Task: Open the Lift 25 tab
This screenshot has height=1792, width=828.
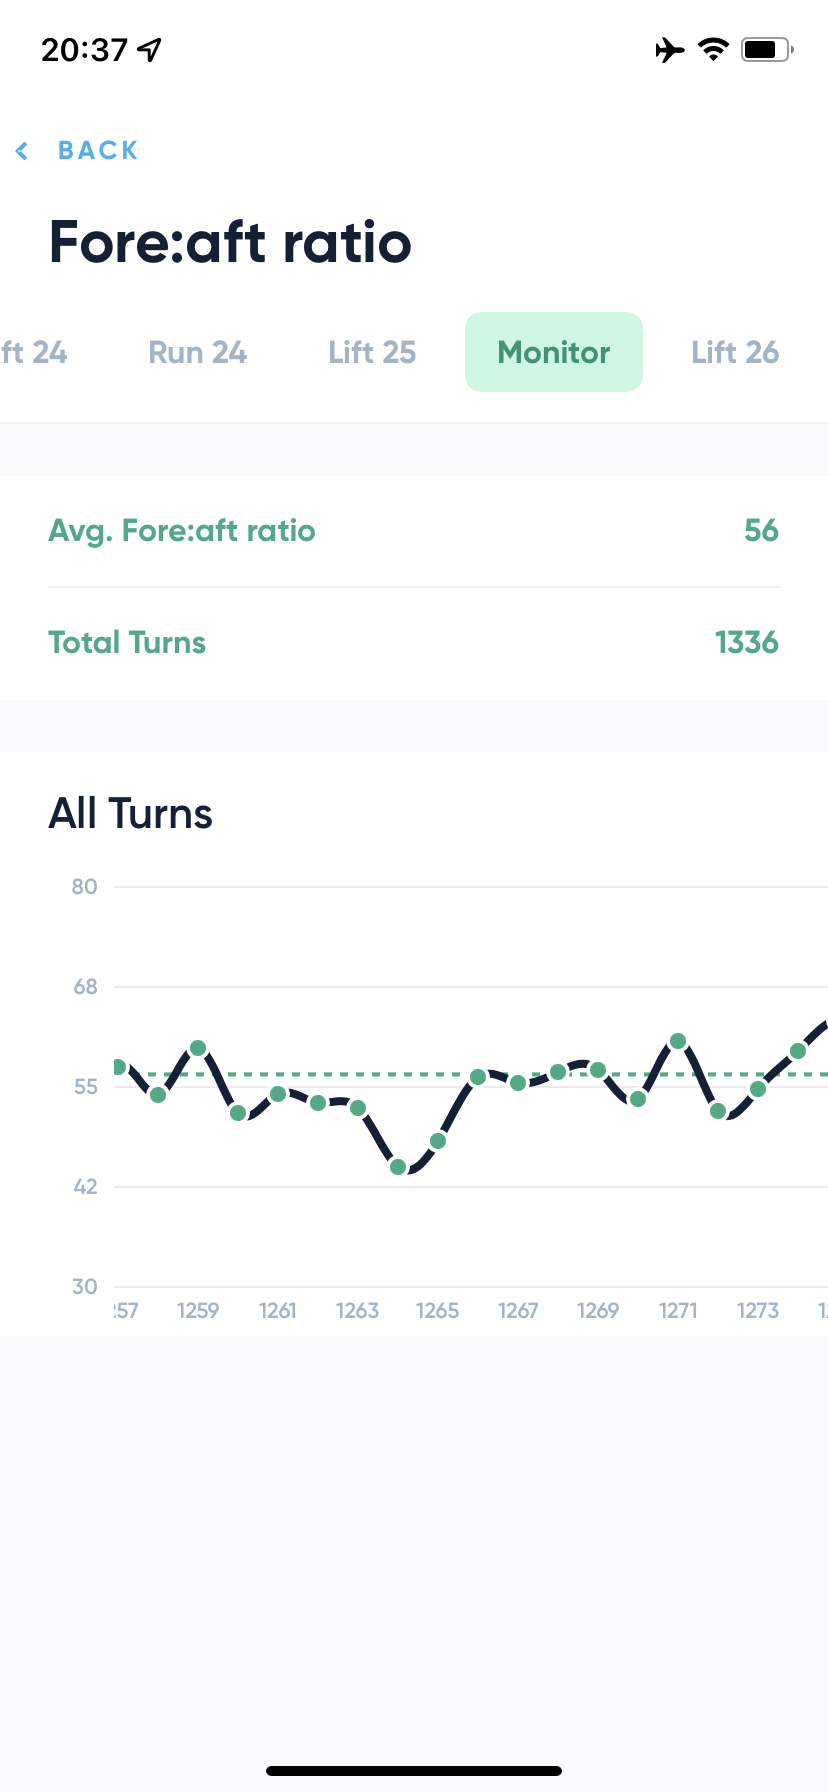Action: (372, 352)
